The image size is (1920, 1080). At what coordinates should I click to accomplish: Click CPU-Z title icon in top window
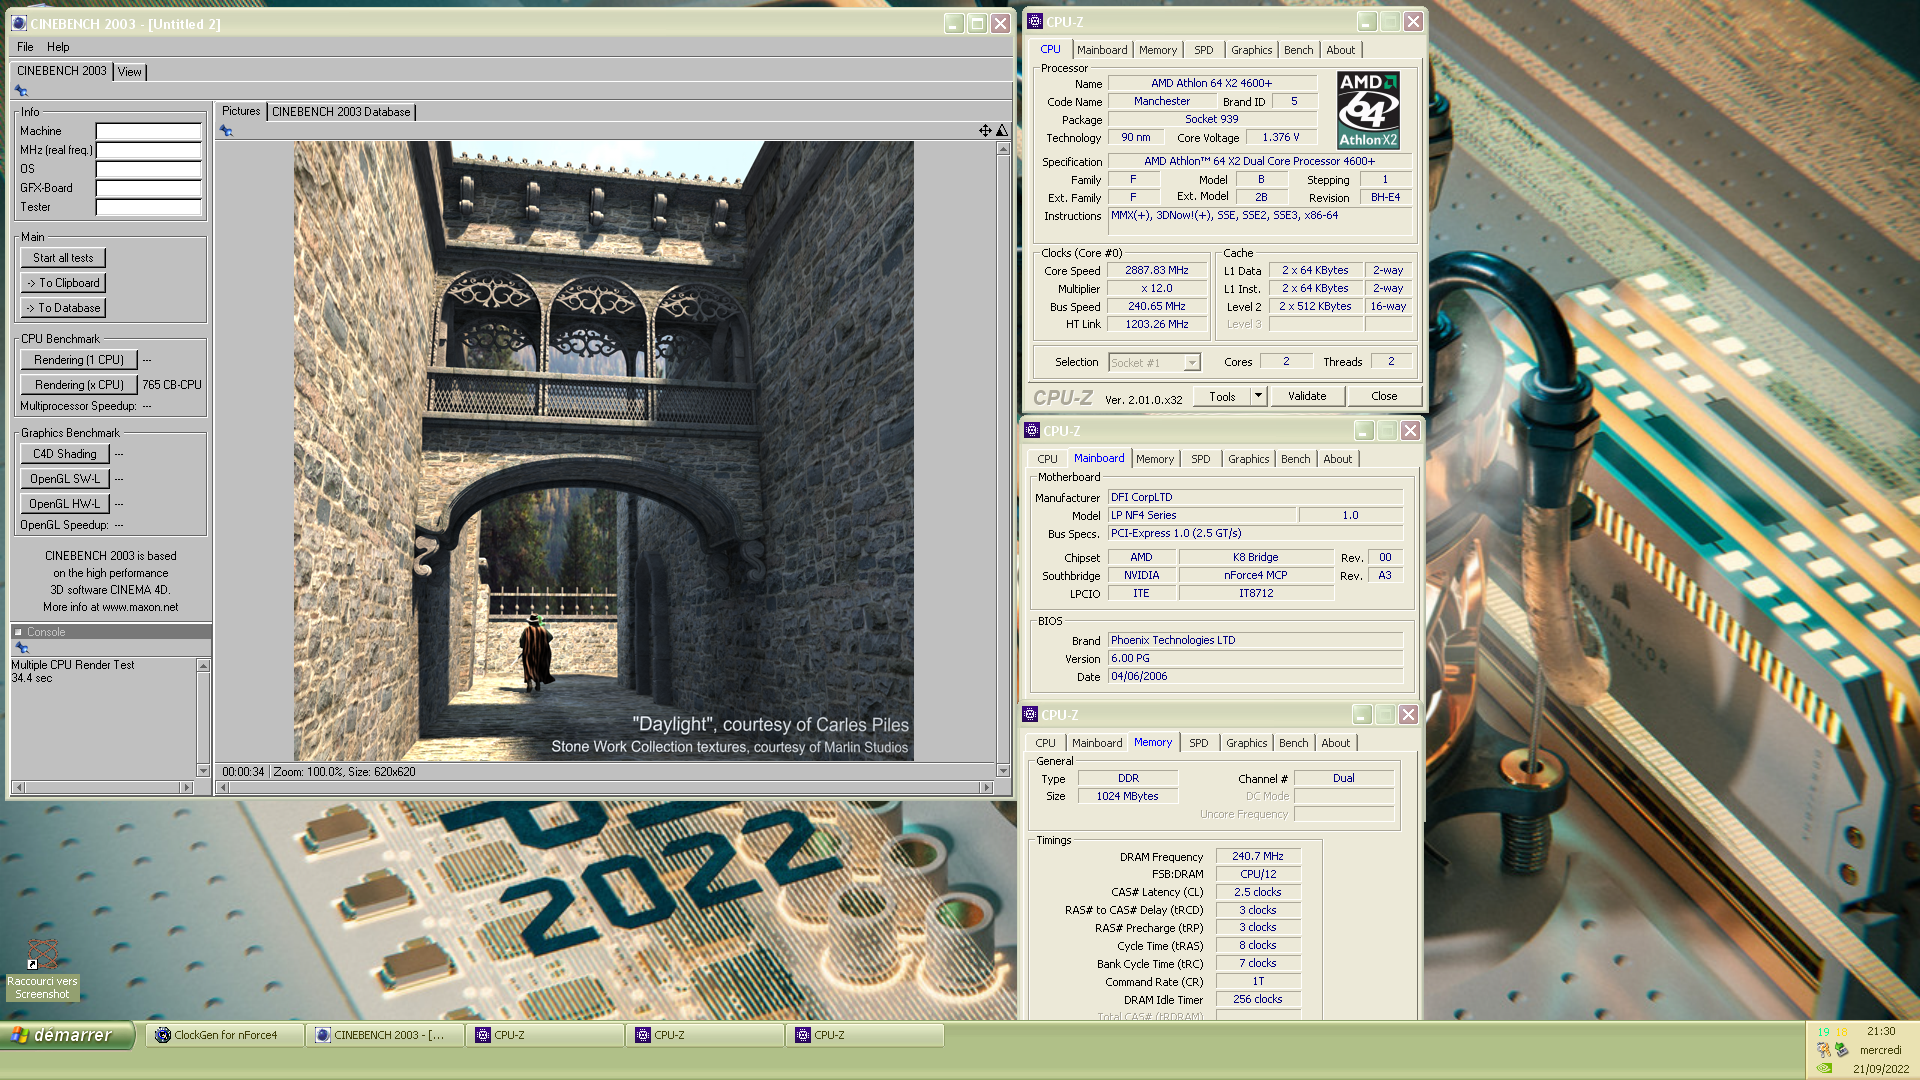pyautogui.click(x=1035, y=22)
